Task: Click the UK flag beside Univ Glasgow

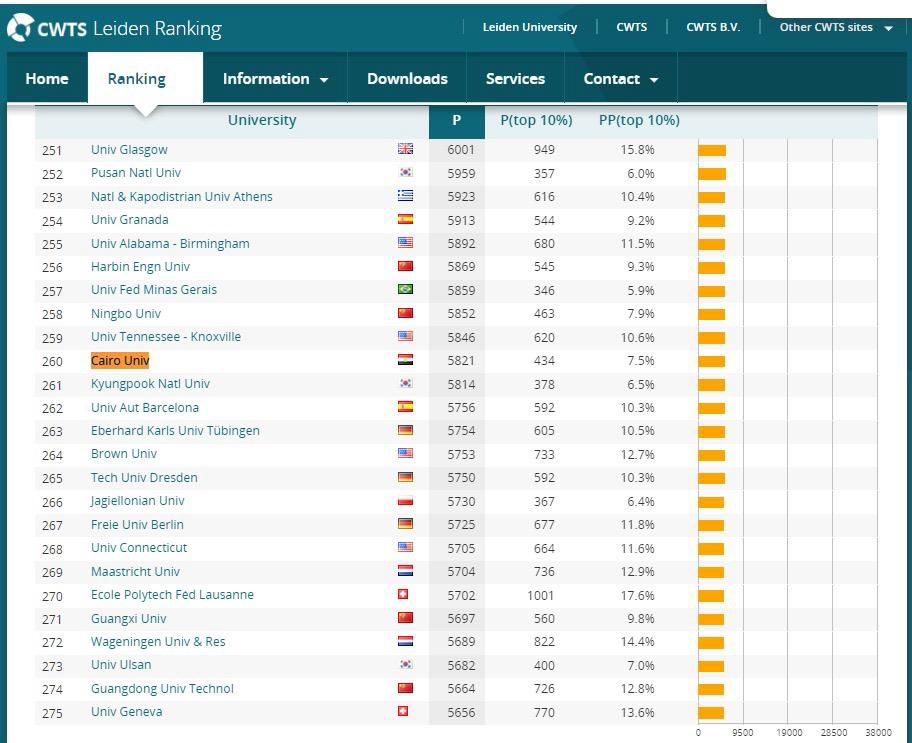Action: tap(405, 149)
